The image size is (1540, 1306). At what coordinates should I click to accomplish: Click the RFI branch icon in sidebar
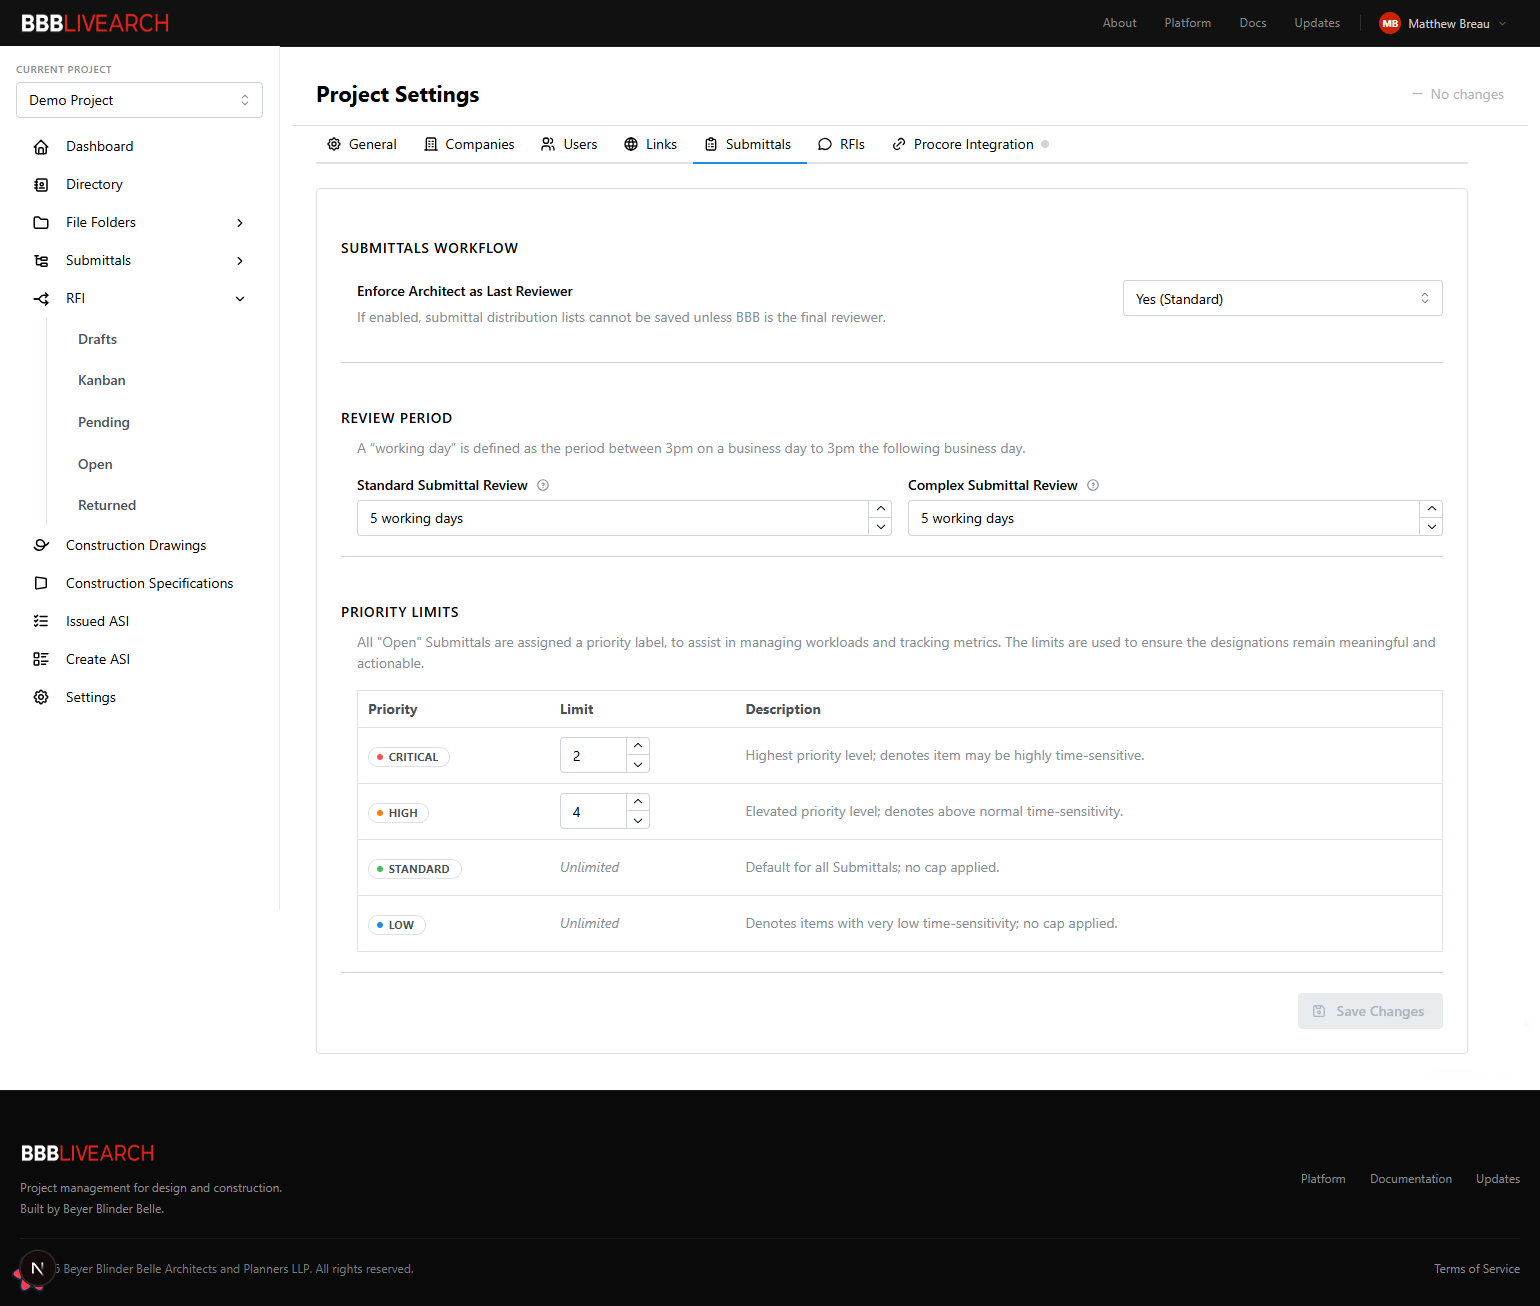point(41,299)
